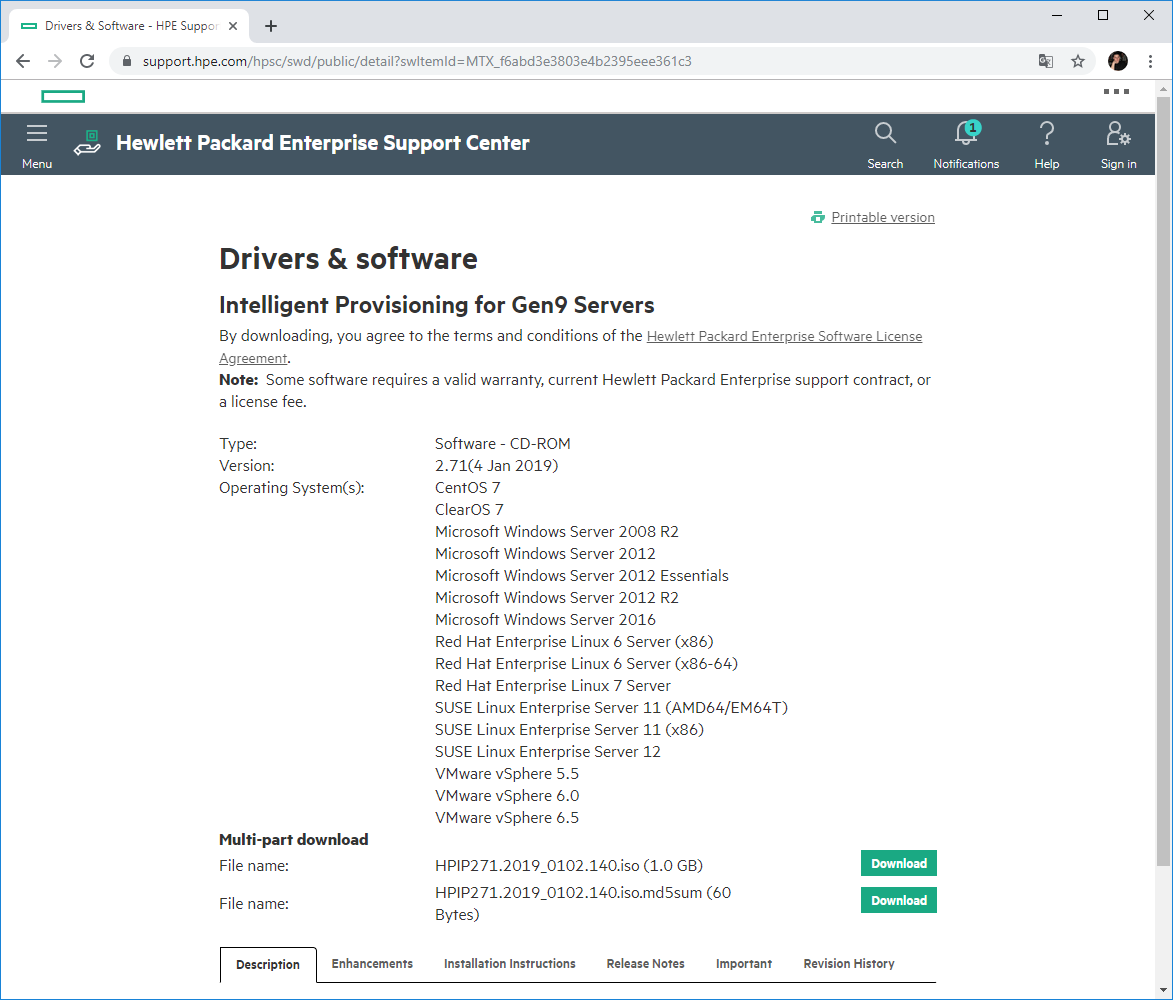Click the page vertical scrollbar thumb
Screen dimensions: 1173x1000
pos(1163,480)
